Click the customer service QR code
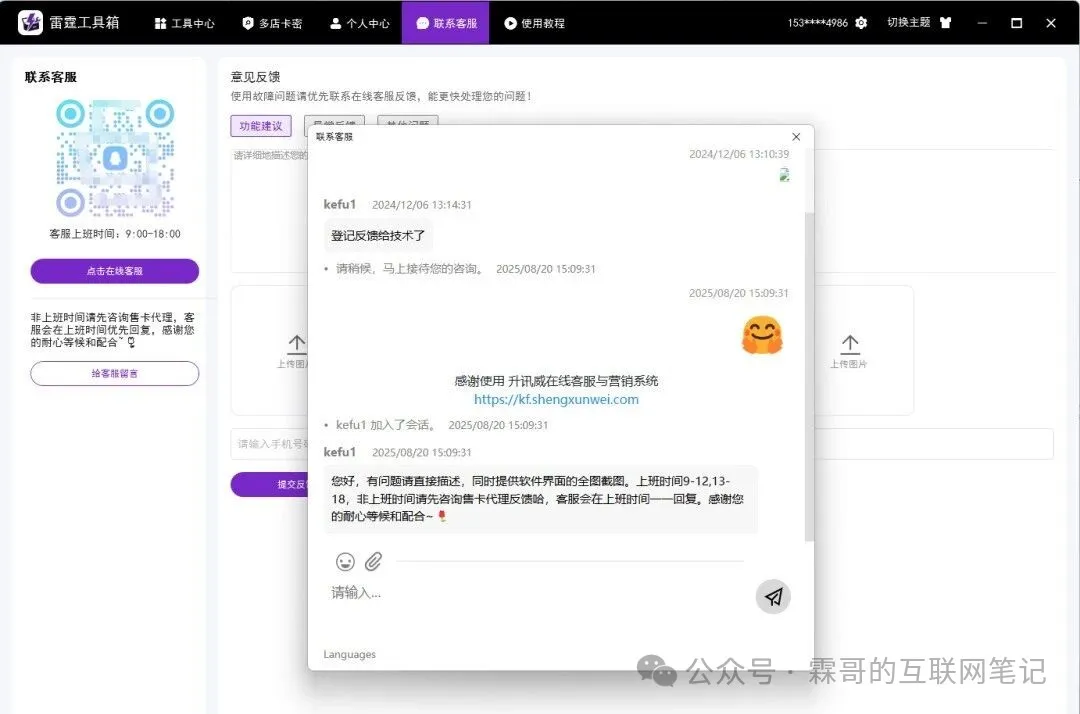1080x714 pixels. (114, 158)
